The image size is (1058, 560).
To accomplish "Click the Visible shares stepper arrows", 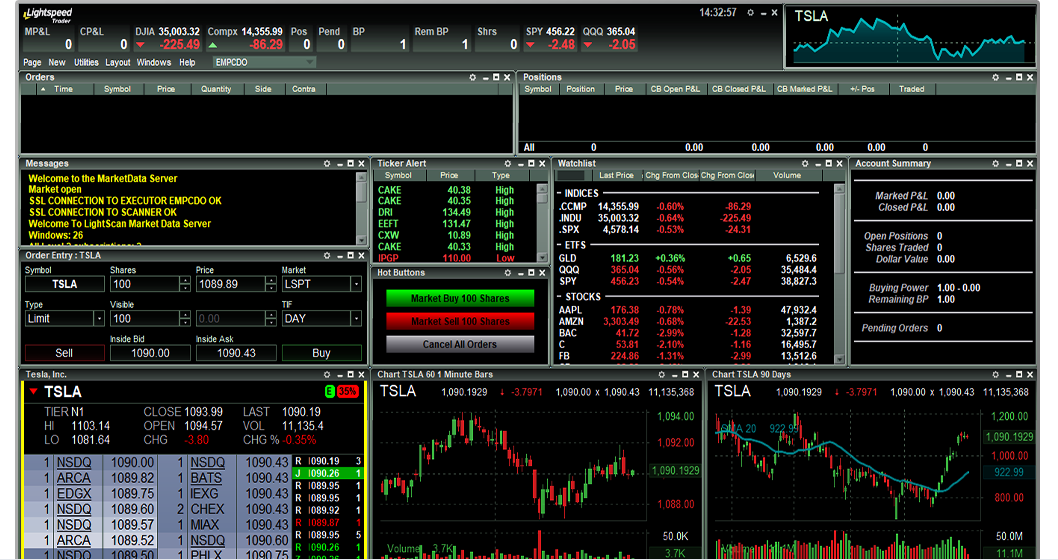I will pyautogui.click(x=185, y=318).
